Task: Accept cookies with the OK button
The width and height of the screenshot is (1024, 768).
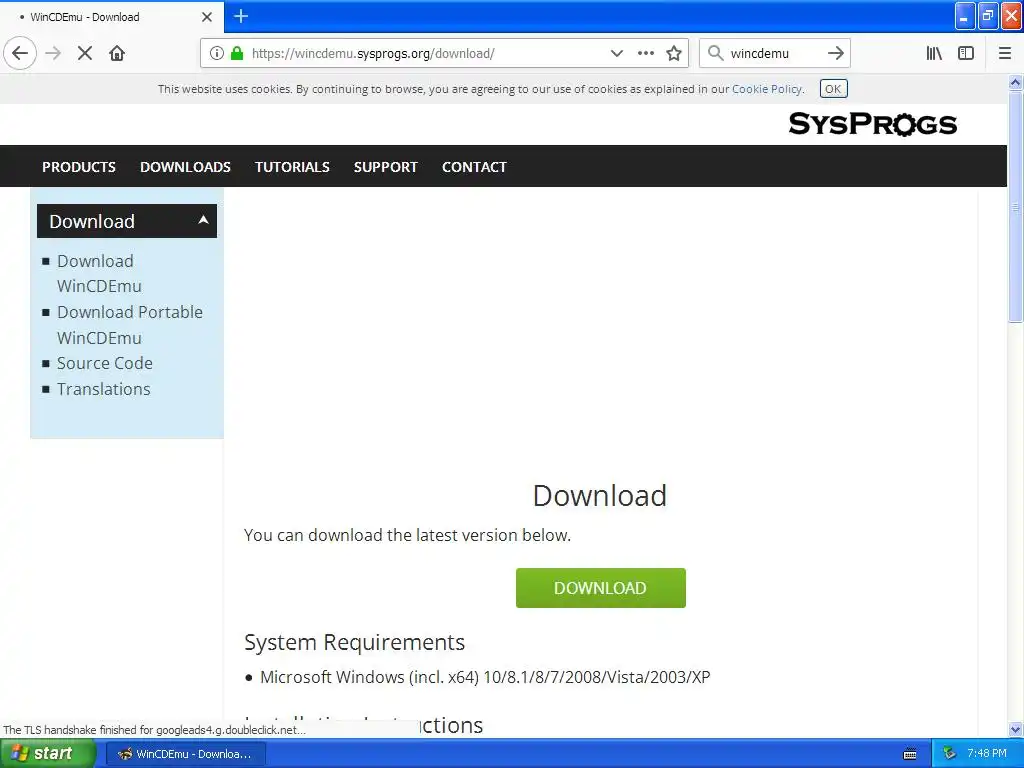Action: (x=833, y=89)
